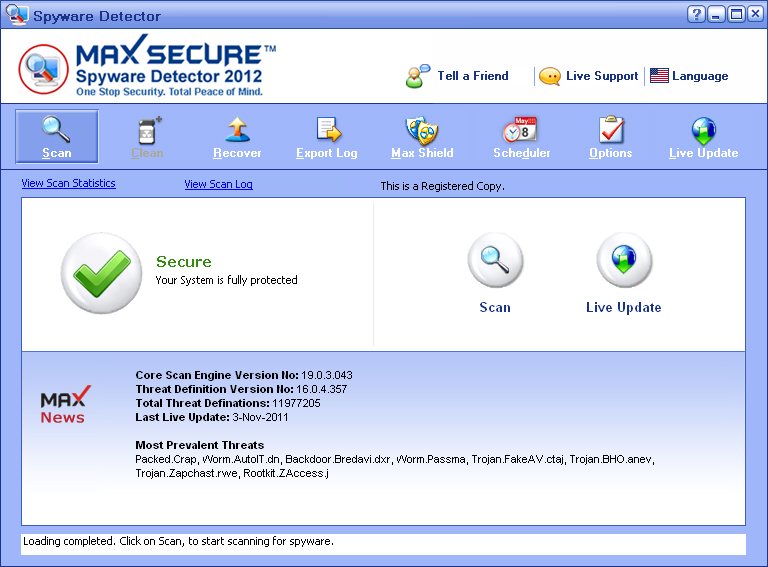Click the Language flag icon

click(659, 75)
